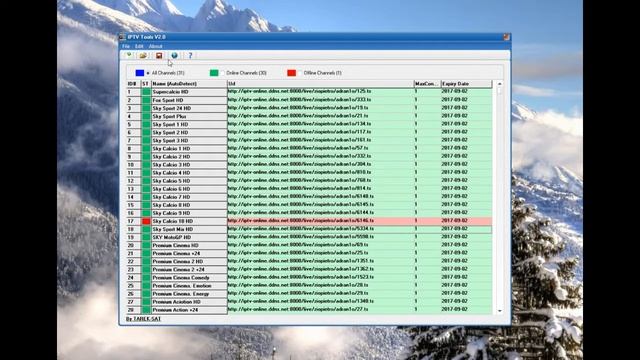
Task: Open the About menu
Action: (x=155, y=46)
